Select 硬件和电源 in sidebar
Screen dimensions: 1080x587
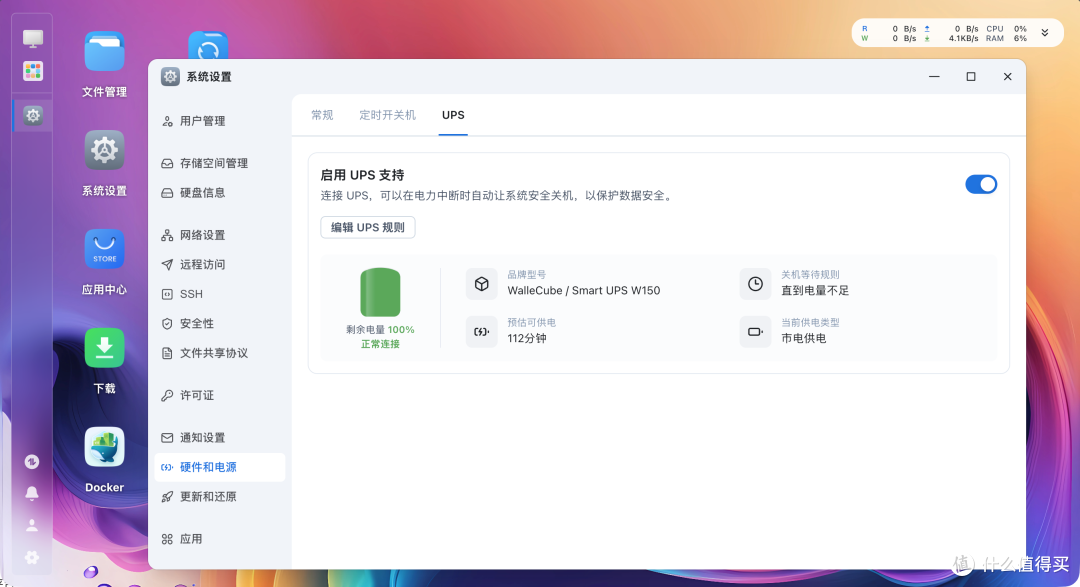point(220,467)
